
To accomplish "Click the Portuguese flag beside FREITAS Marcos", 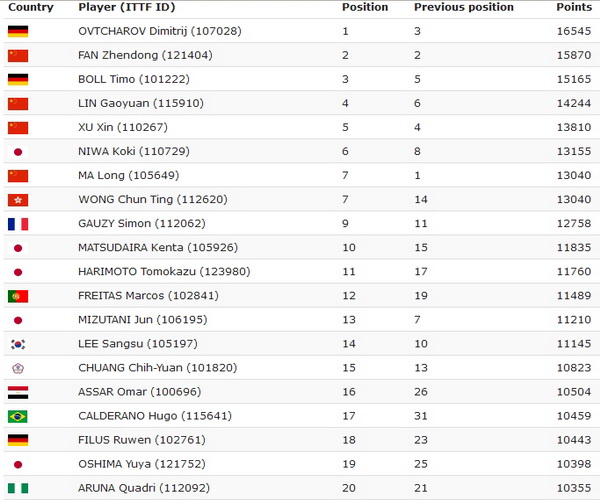I will pos(18,296).
